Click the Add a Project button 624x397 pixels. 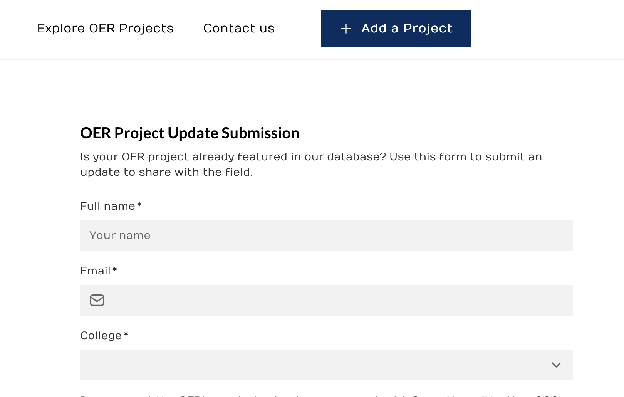(x=396, y=29)
